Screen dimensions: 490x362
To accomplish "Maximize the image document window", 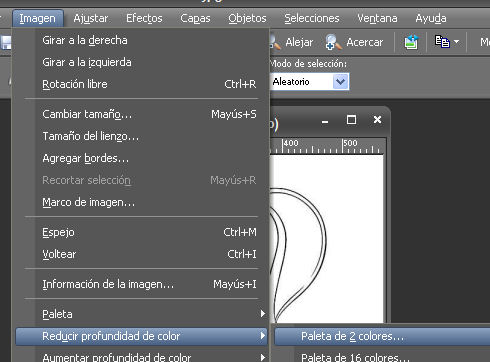I will pyautogui.click(x=351, y=120).
